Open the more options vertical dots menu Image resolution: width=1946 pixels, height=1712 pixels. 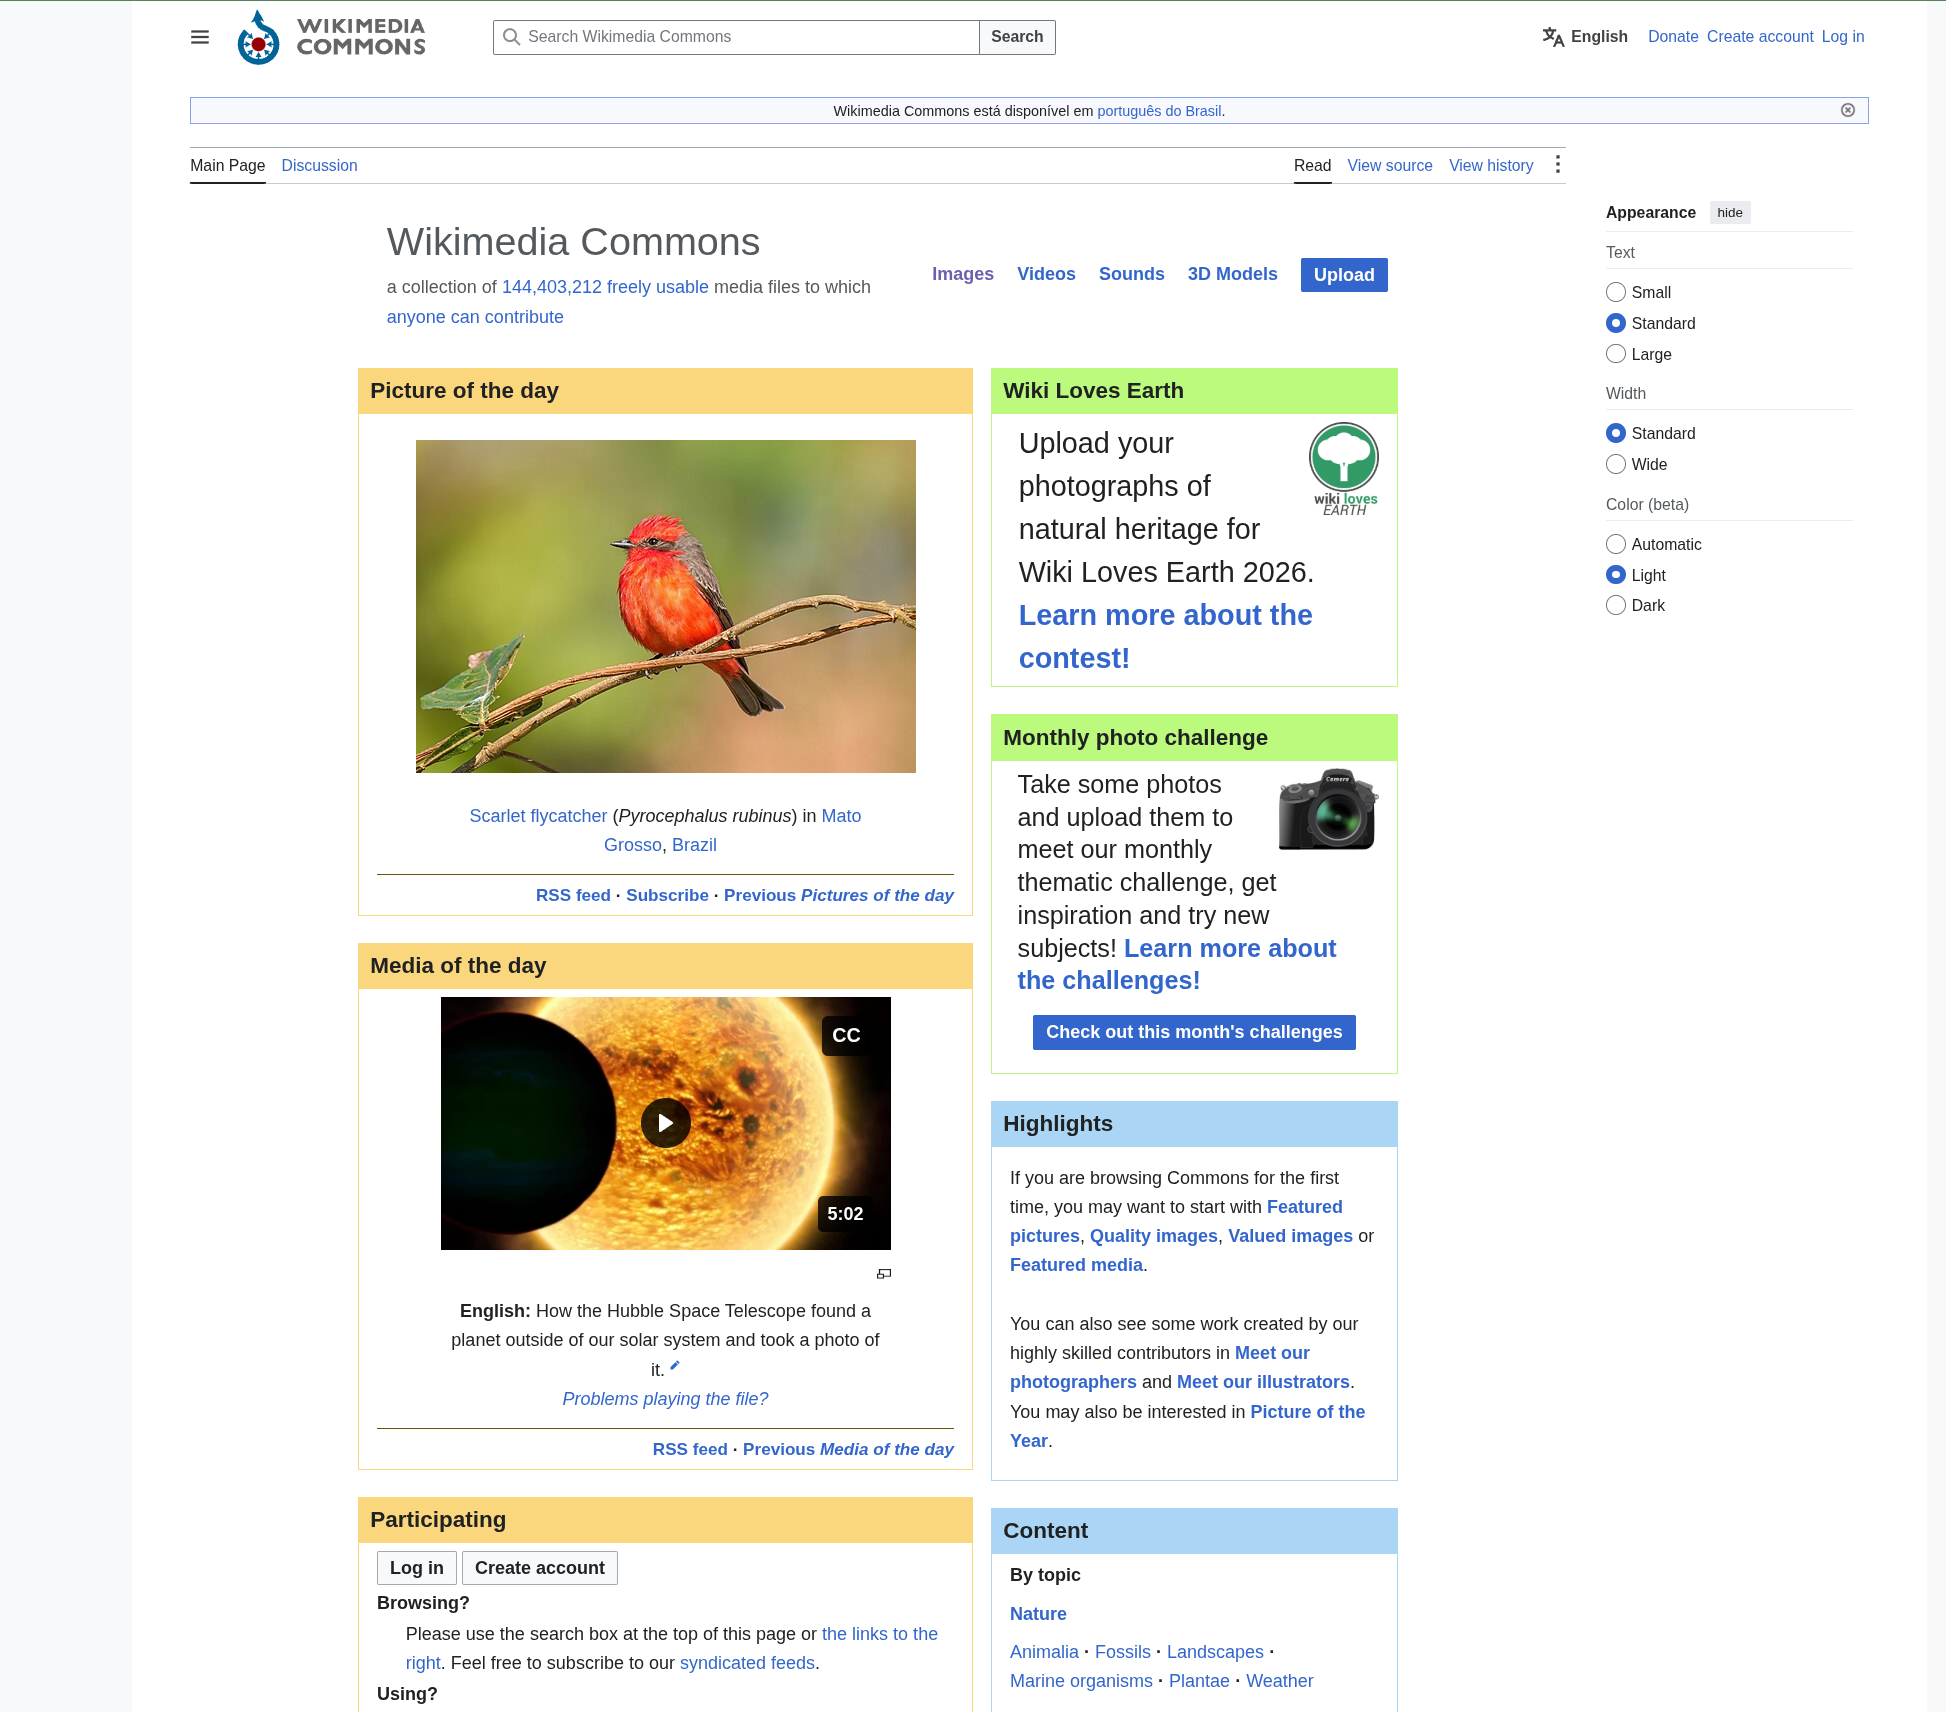1557,165
